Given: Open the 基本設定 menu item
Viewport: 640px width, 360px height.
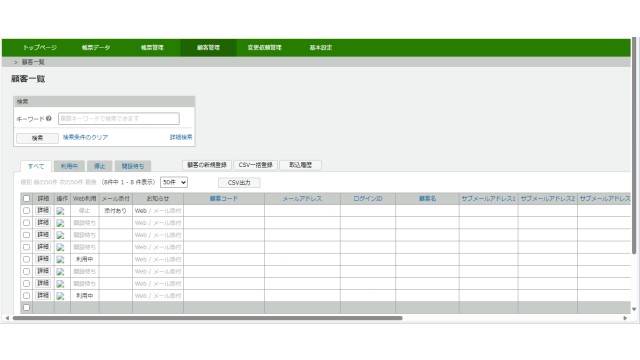Looking at the screenshot, I should [321, 47].
